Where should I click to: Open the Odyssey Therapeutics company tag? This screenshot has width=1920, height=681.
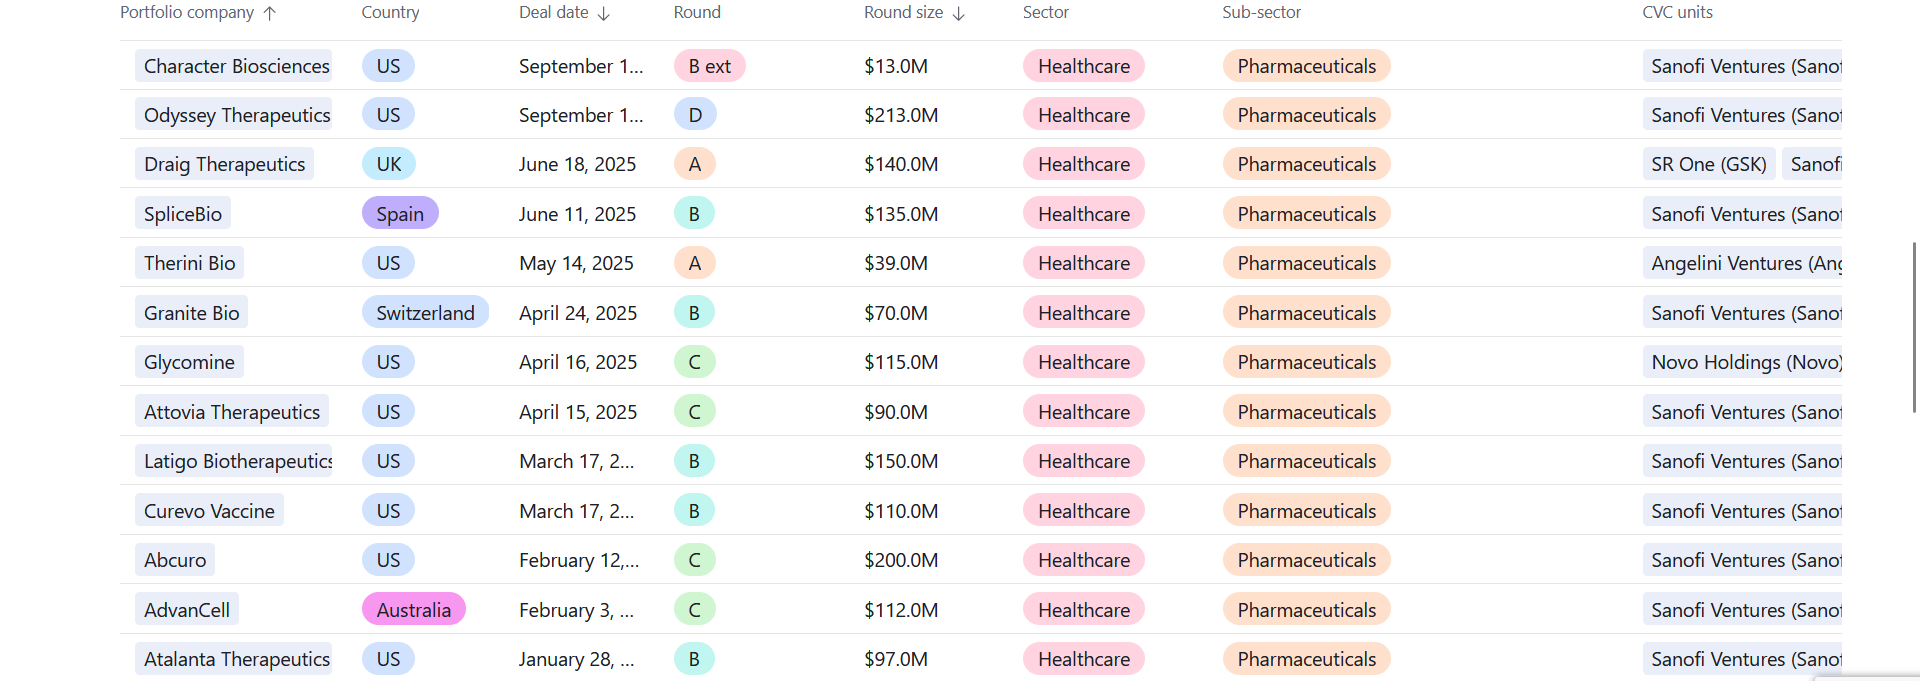(236, 115)
